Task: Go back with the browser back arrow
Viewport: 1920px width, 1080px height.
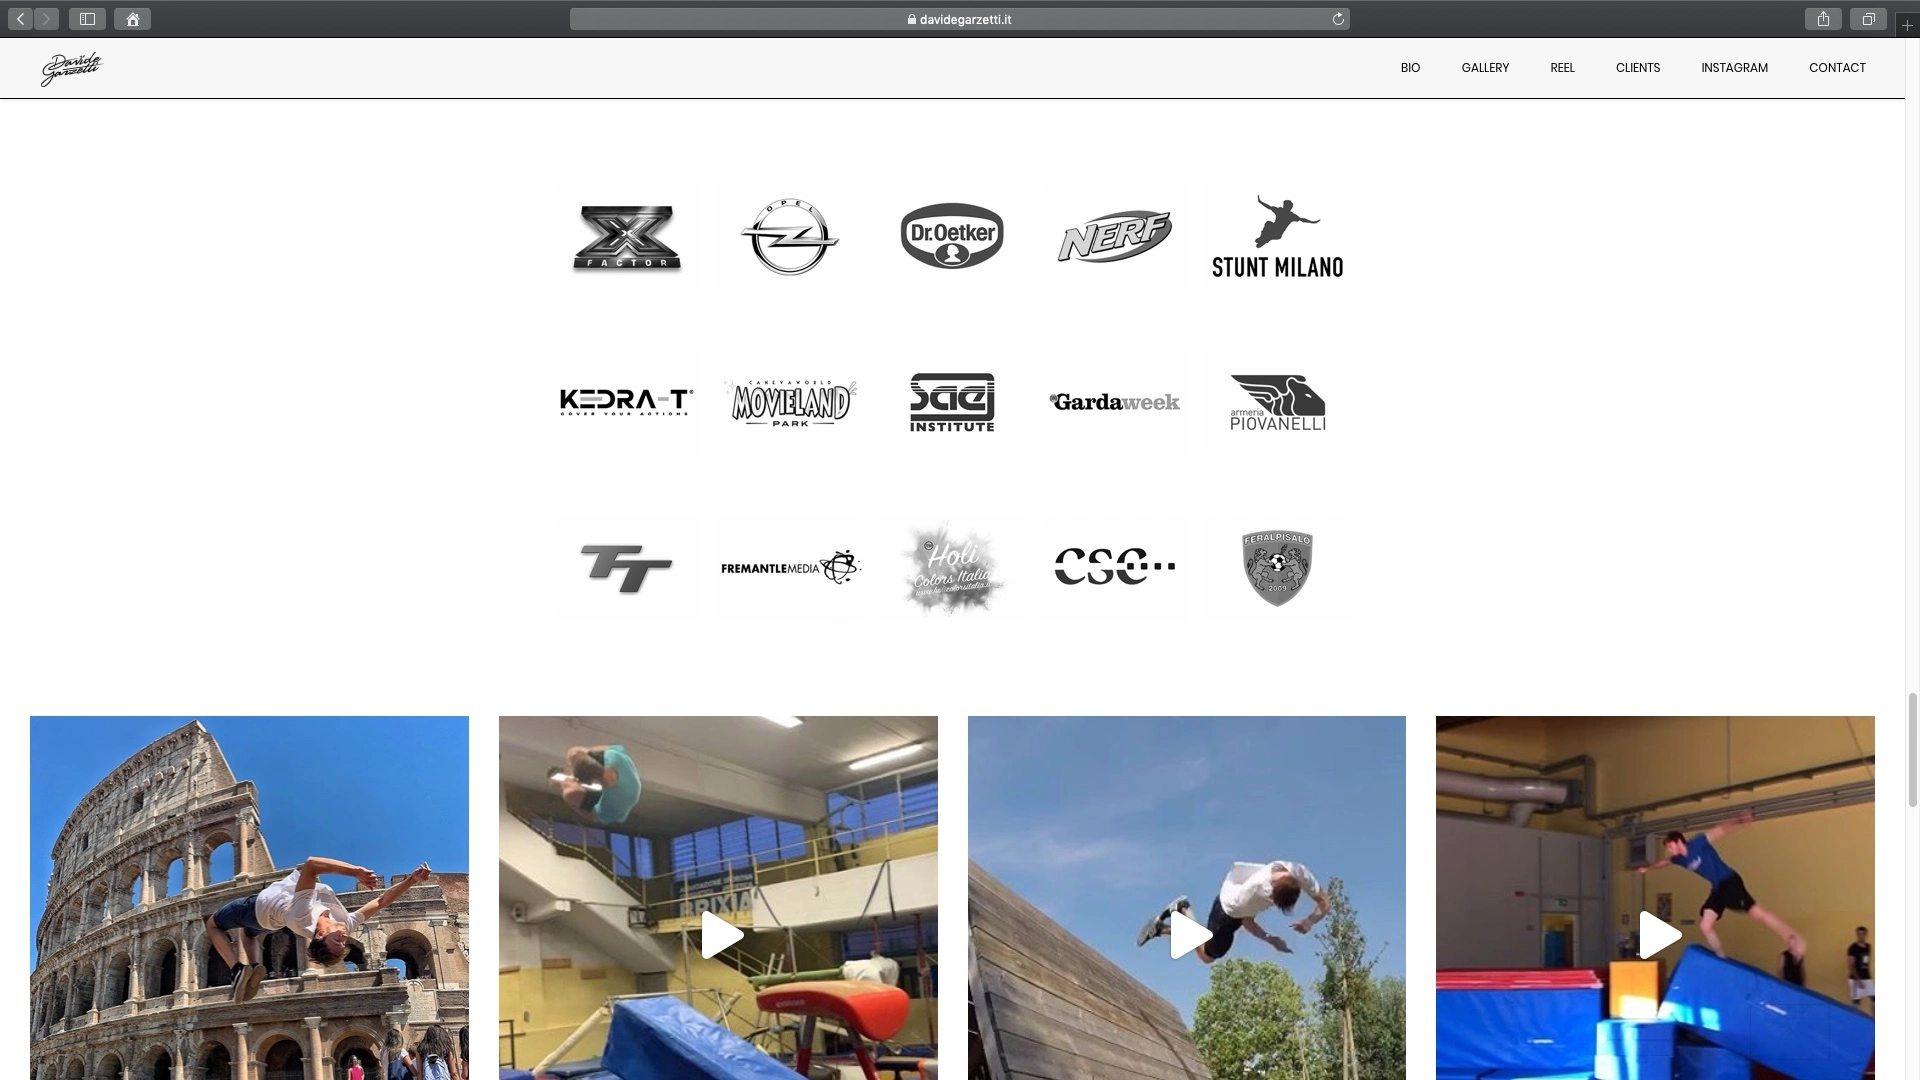Action: tap(21, 19)
